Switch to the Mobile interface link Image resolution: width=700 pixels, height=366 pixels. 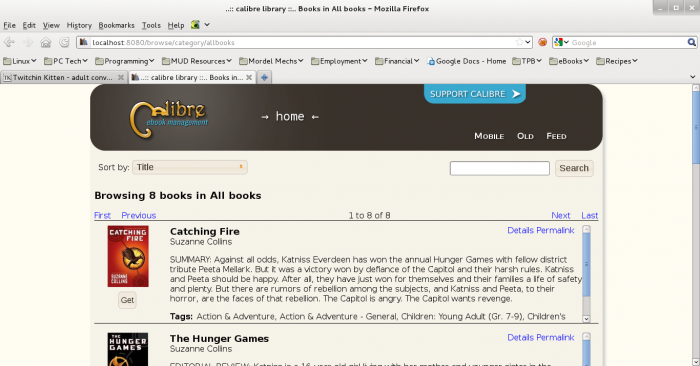(489, 136)
